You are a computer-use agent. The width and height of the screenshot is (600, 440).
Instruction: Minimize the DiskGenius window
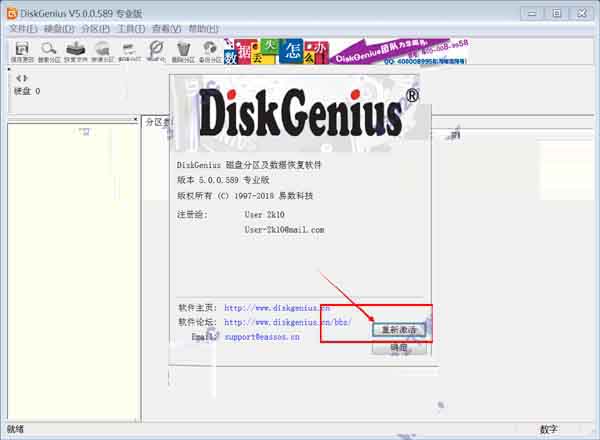click(532, 13)
